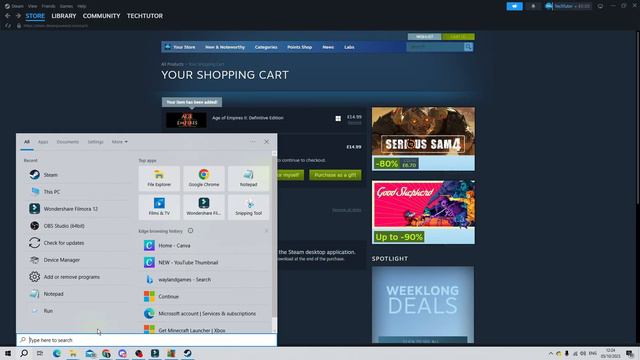Open Microsoft Edge from the taskbar
Screen dimensions: 640x360
pos(57,353)
